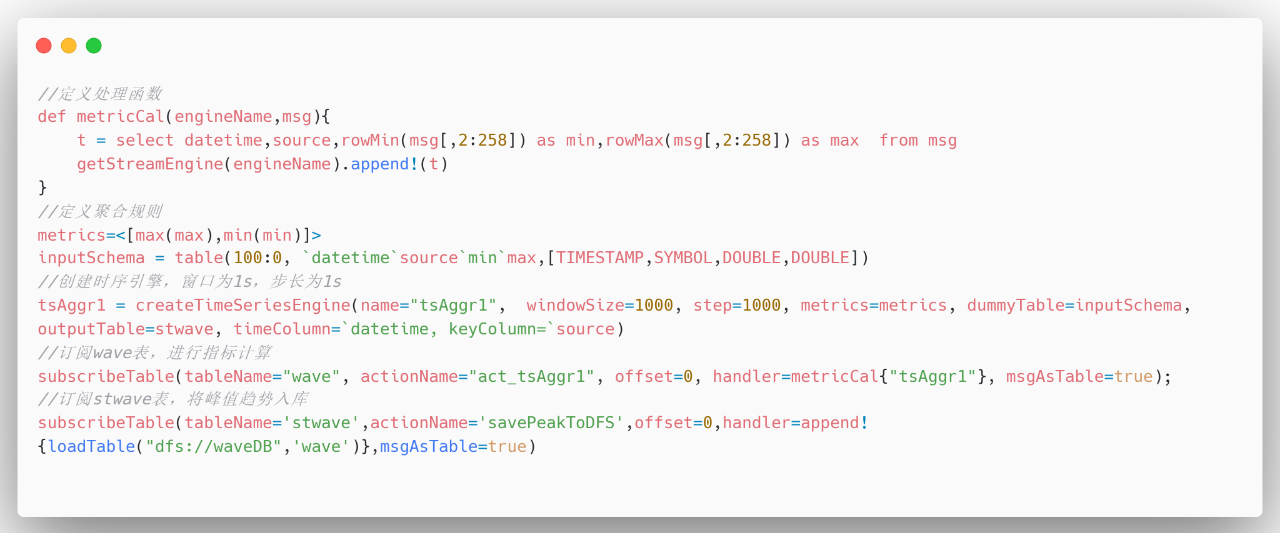Click the 'def' keyword

(52, 117)
